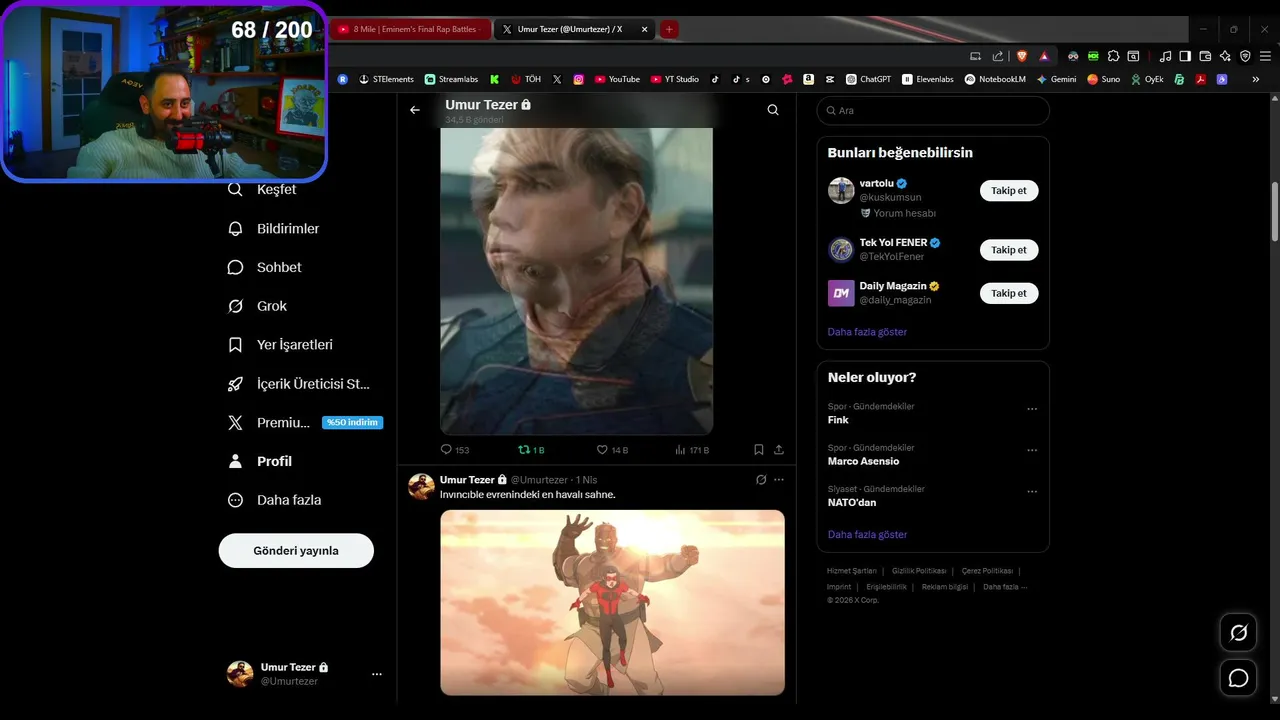This screenshot has height=720, width=1280.
Task: Follow Tek Yol FENER with Takip et
Action: tap(1009, 250)
